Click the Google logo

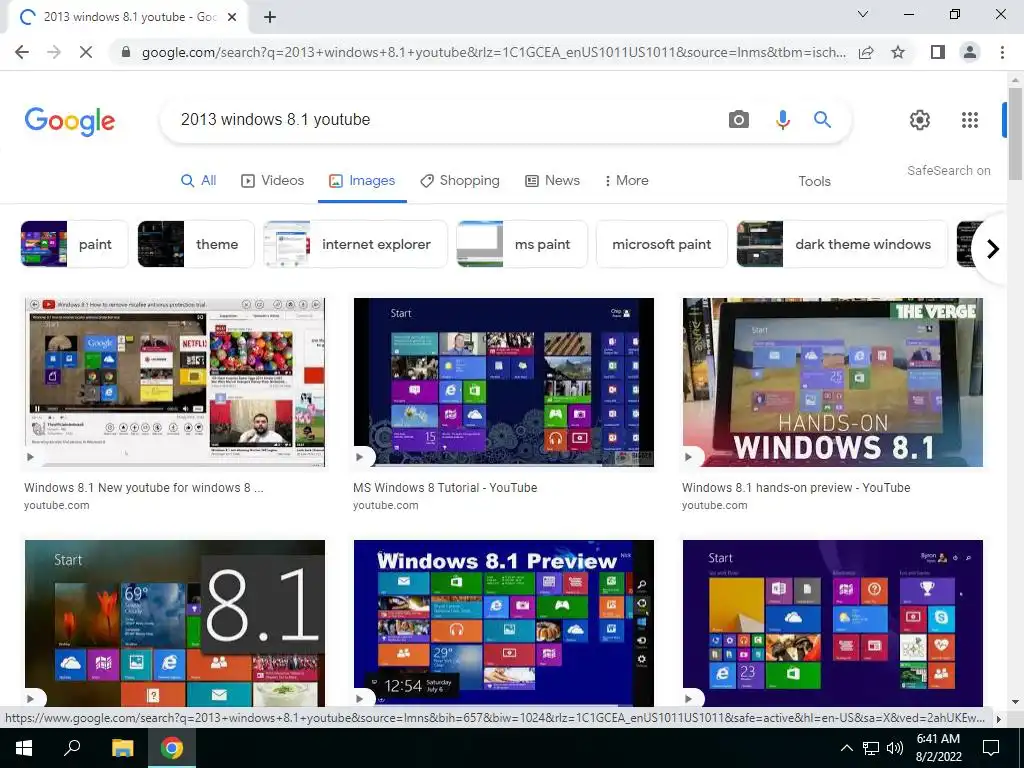tap(70, 121)
